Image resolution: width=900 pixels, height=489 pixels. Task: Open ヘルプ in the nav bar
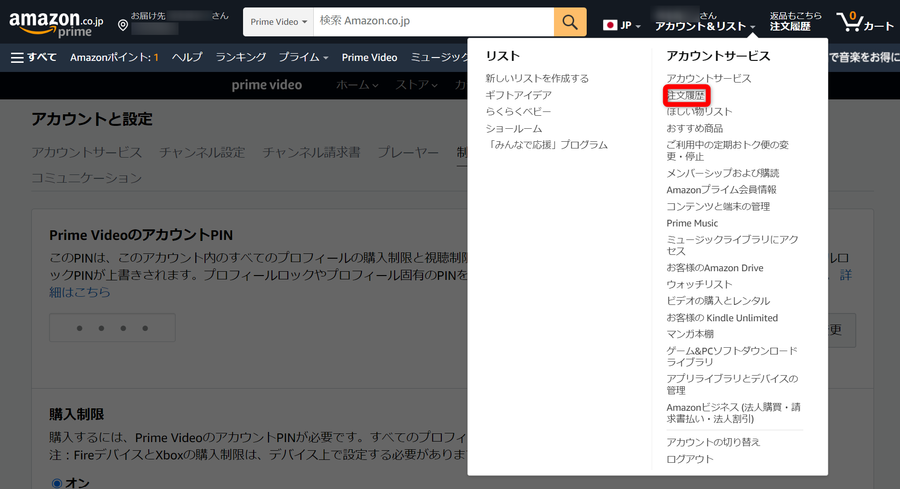187,57
